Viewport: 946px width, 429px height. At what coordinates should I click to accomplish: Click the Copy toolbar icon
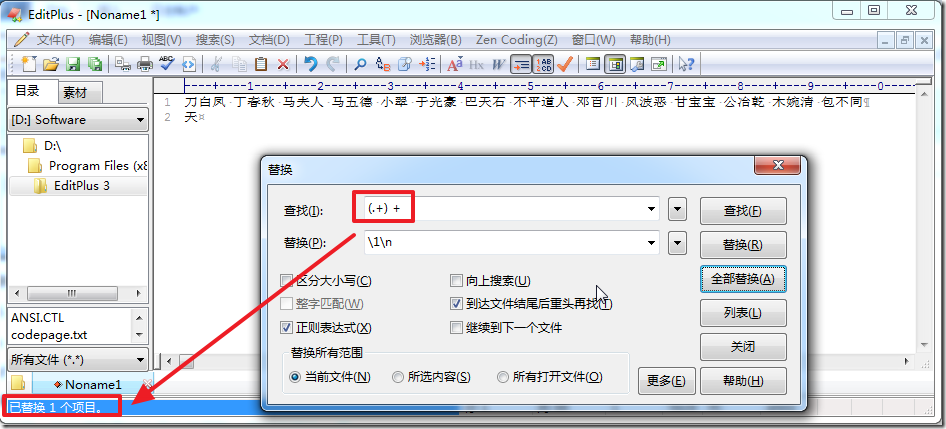pos(239,64)
